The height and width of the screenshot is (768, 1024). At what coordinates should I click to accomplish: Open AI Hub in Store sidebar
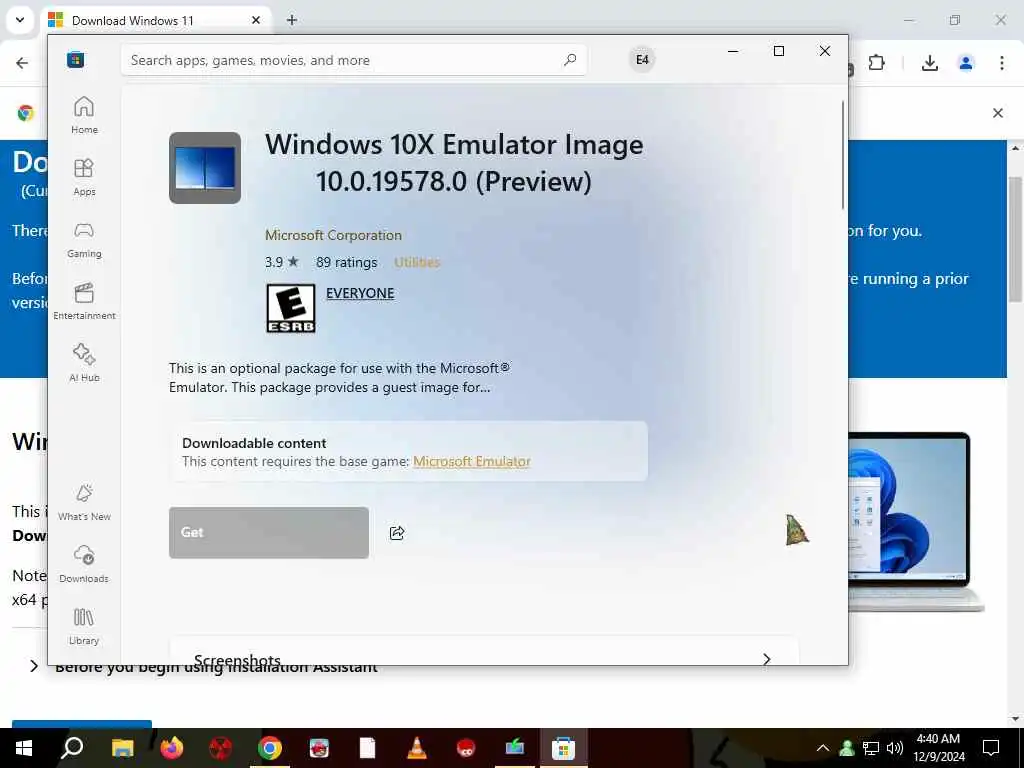coord(84,363)
